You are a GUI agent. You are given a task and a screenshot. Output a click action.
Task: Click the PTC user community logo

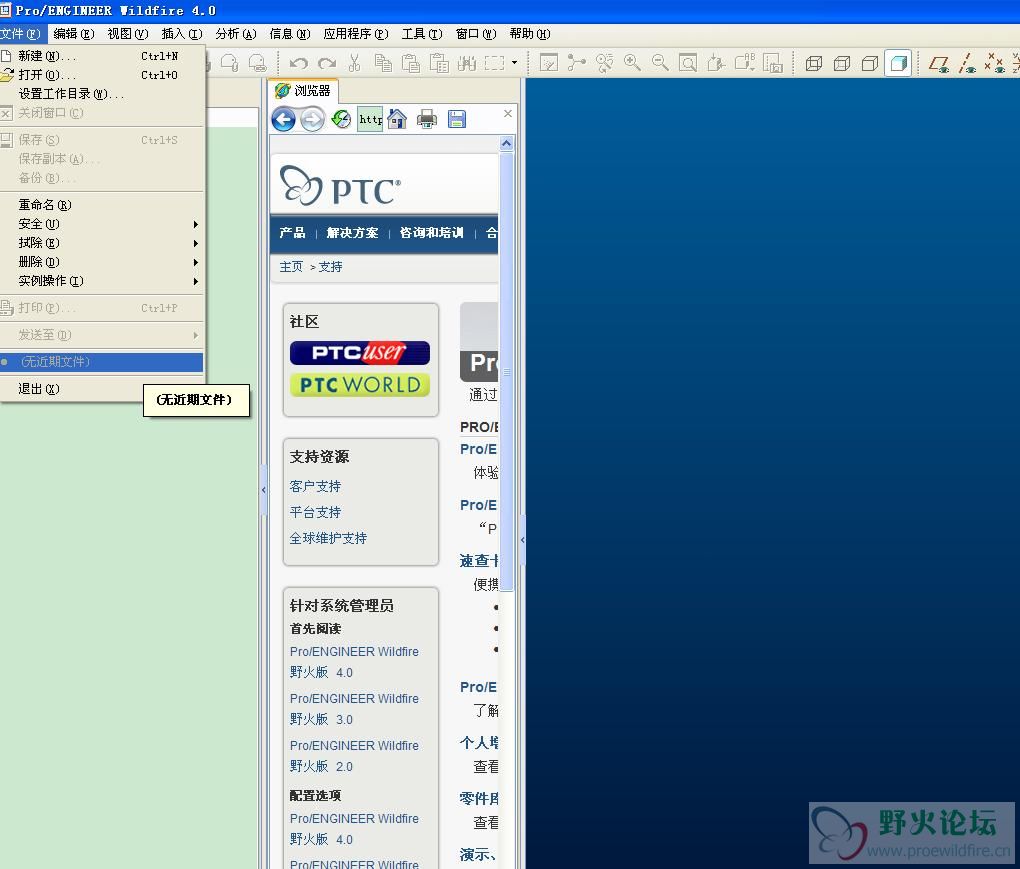click(x=360, y=353)
